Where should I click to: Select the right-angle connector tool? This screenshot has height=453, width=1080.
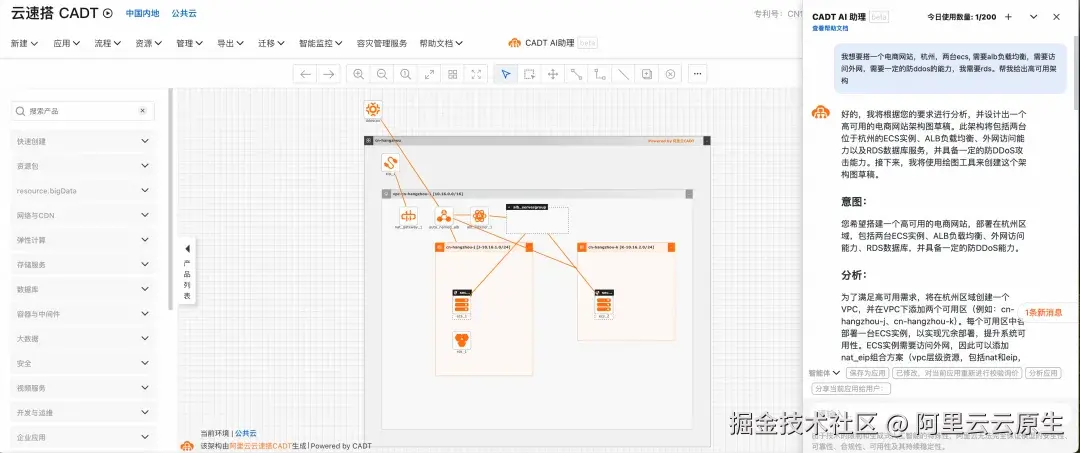tap(600, 74)
